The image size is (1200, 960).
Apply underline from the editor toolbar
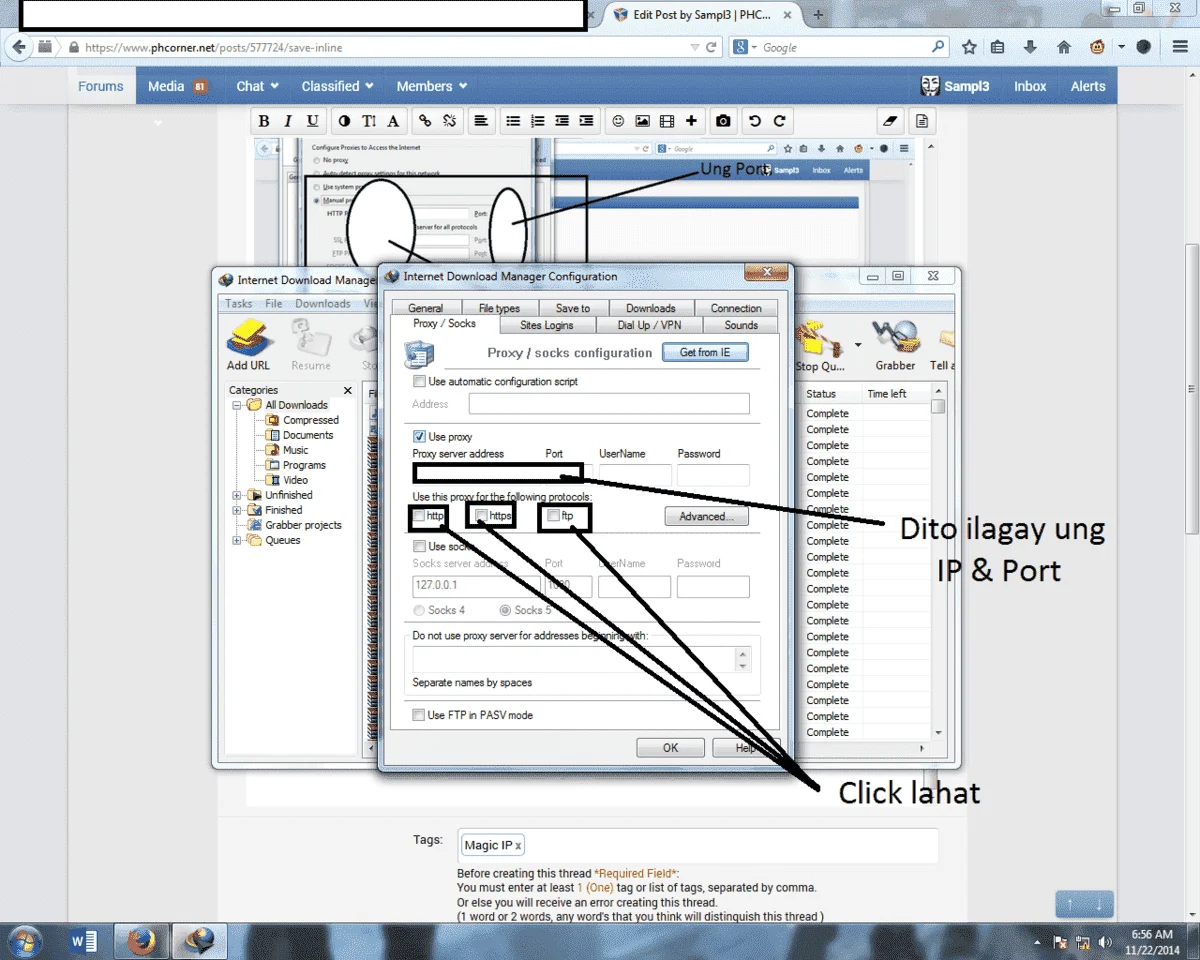313,121
